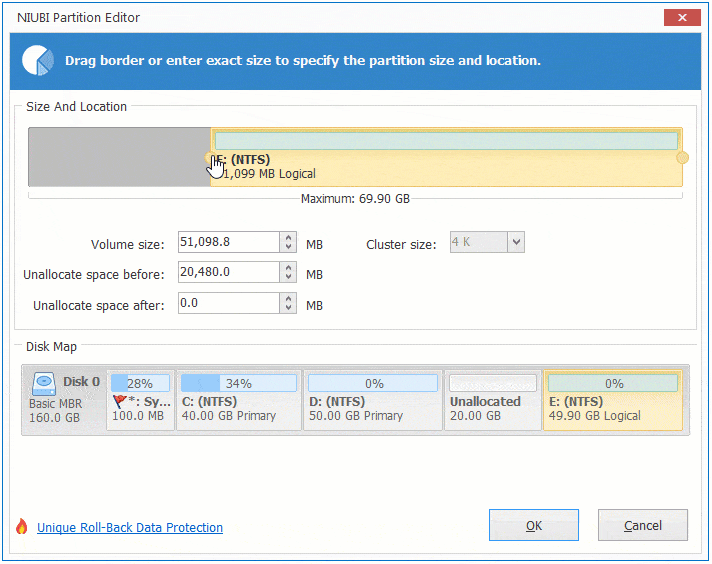Click the right resize handle of E: partition
The height and width of the screenshot is (564, 712).
coord(683,158)
